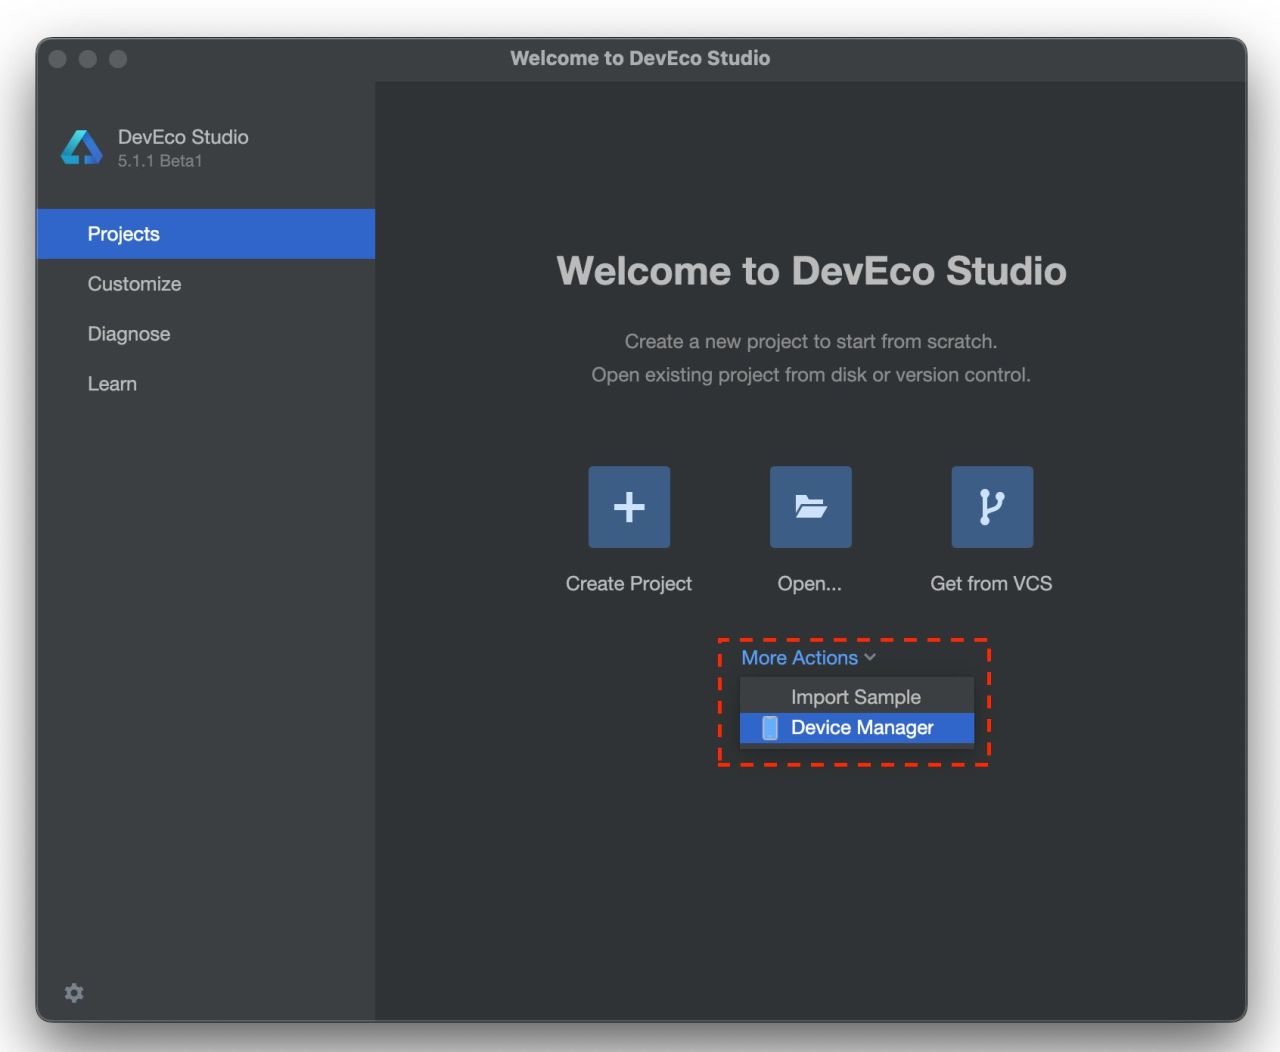
Task: Click the Open... label text
Action: tap(810, 584)
